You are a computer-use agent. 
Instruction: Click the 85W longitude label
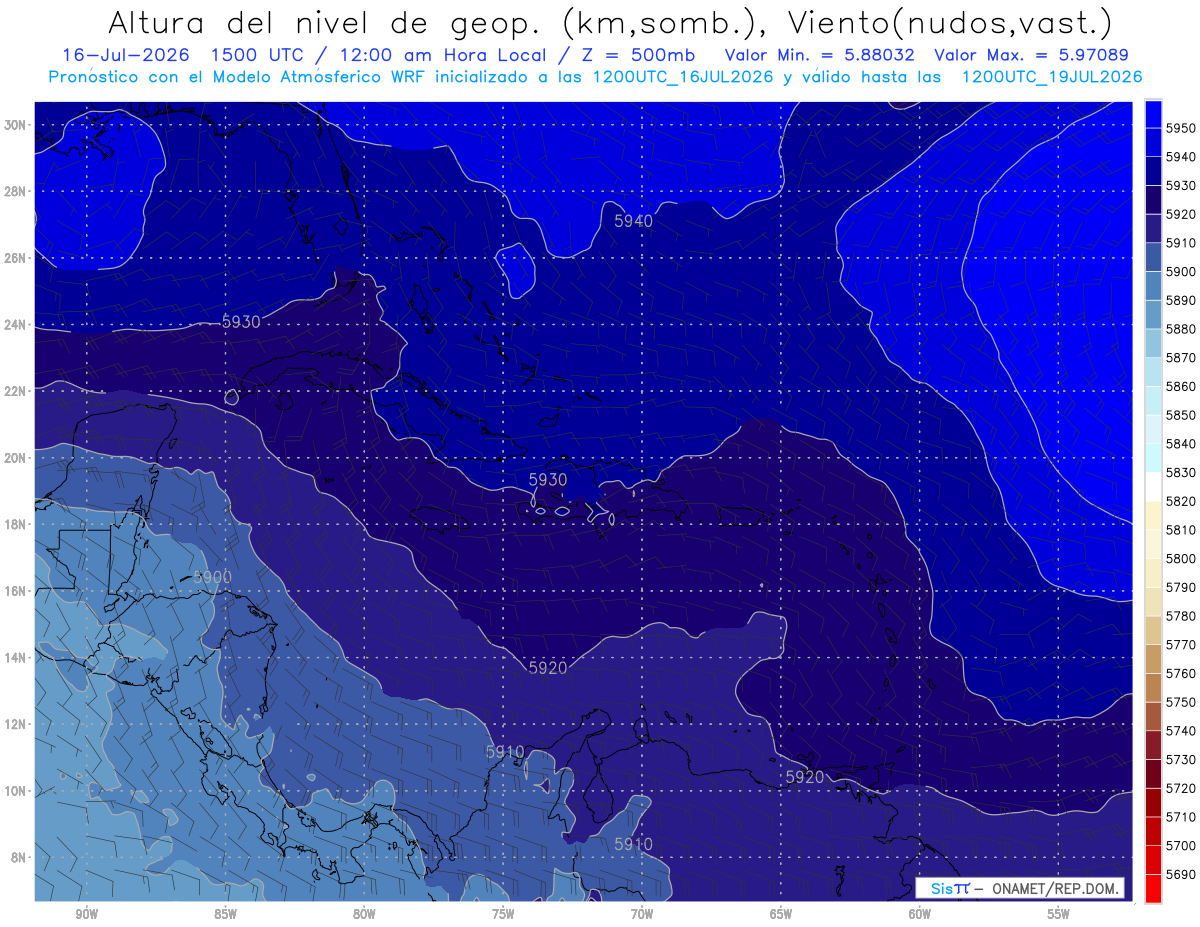pyautogui.click(x=225, y=913)
